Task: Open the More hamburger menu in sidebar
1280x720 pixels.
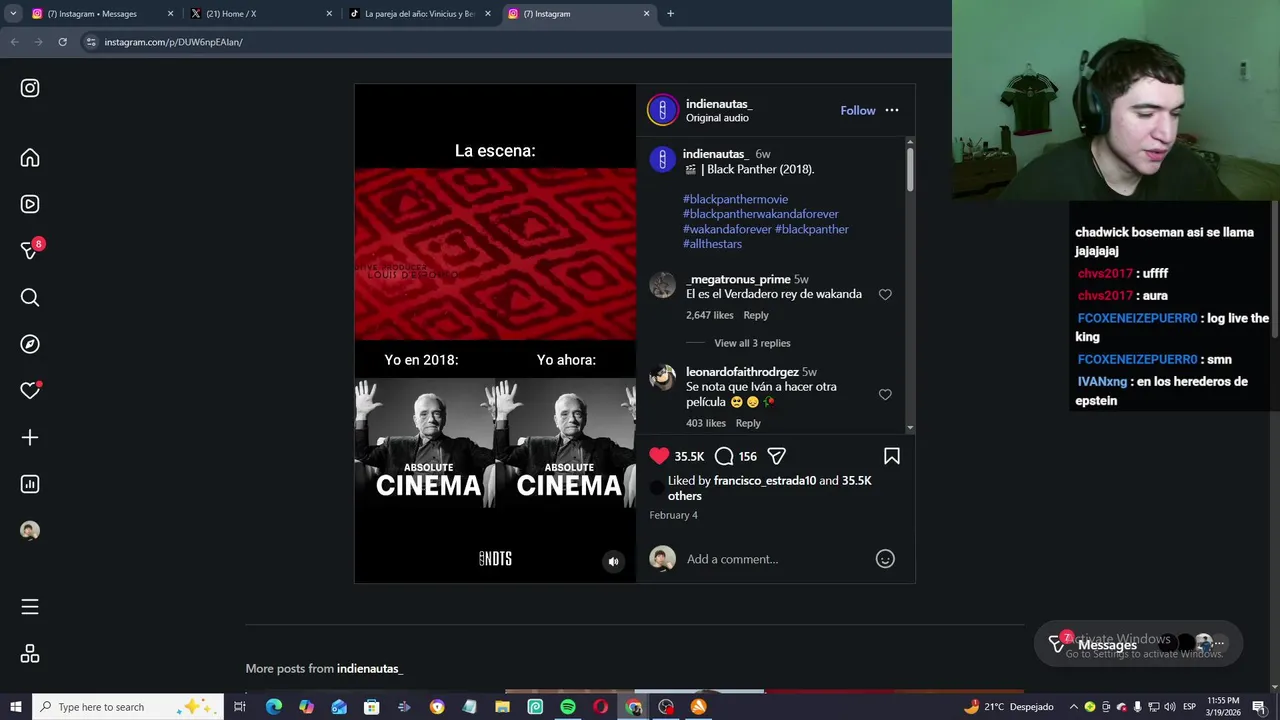Action: pos(30,607)
